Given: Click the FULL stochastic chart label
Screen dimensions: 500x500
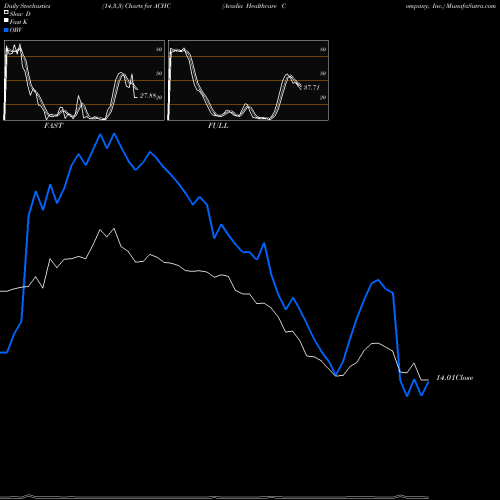Looking at the screenshot, I should [x=218, y=126].
